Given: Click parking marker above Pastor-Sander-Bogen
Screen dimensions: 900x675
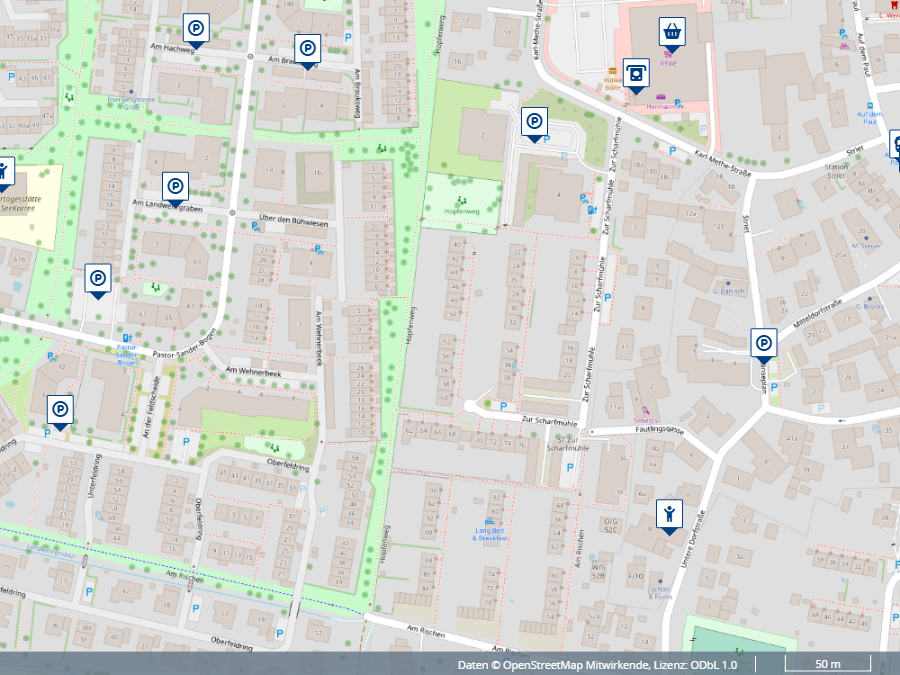Looking at the screenshot, I should [x=98, y=279].
